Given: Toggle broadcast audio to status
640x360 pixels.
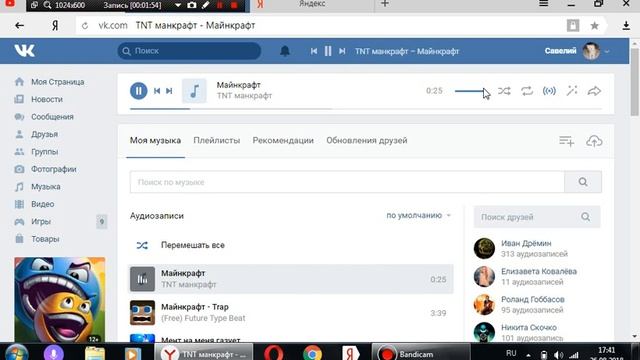Looking at the screenshot, I should [x=549, y=91].
